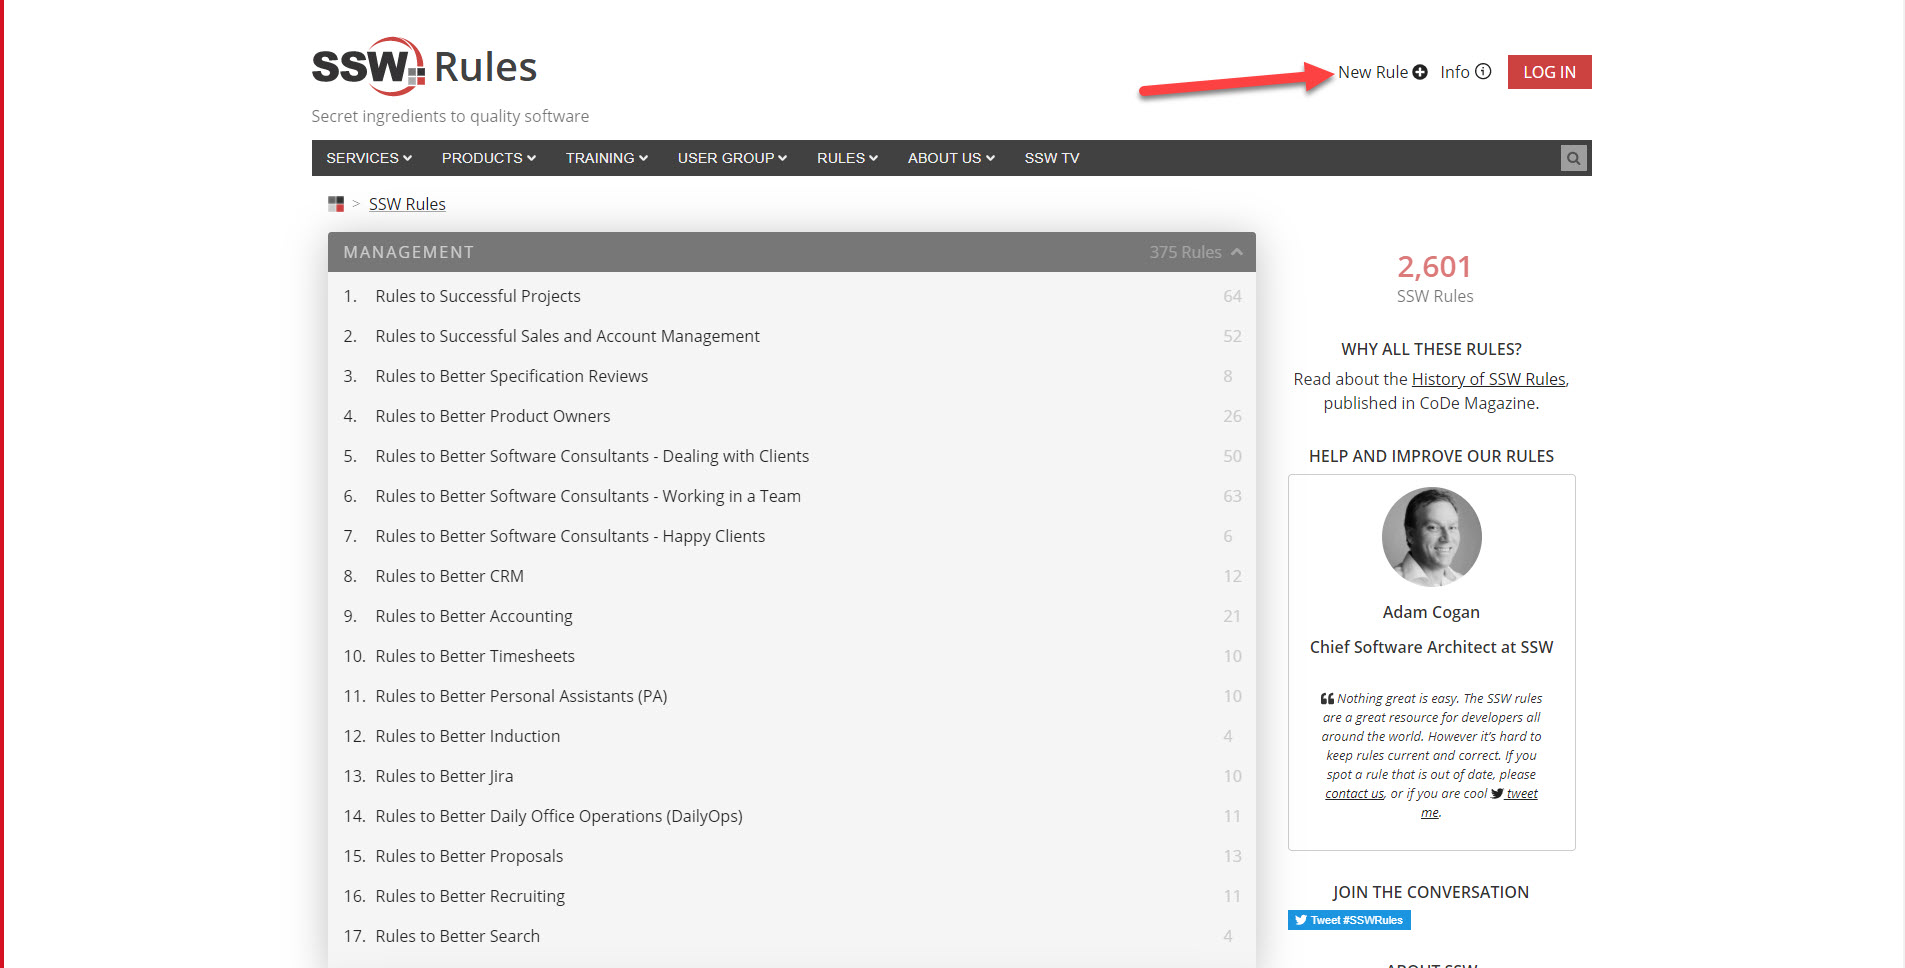Open Rules to Better Timesheets
This screenshot has height=968, width=1905.
pyautogui.click(x=475, y=656)
